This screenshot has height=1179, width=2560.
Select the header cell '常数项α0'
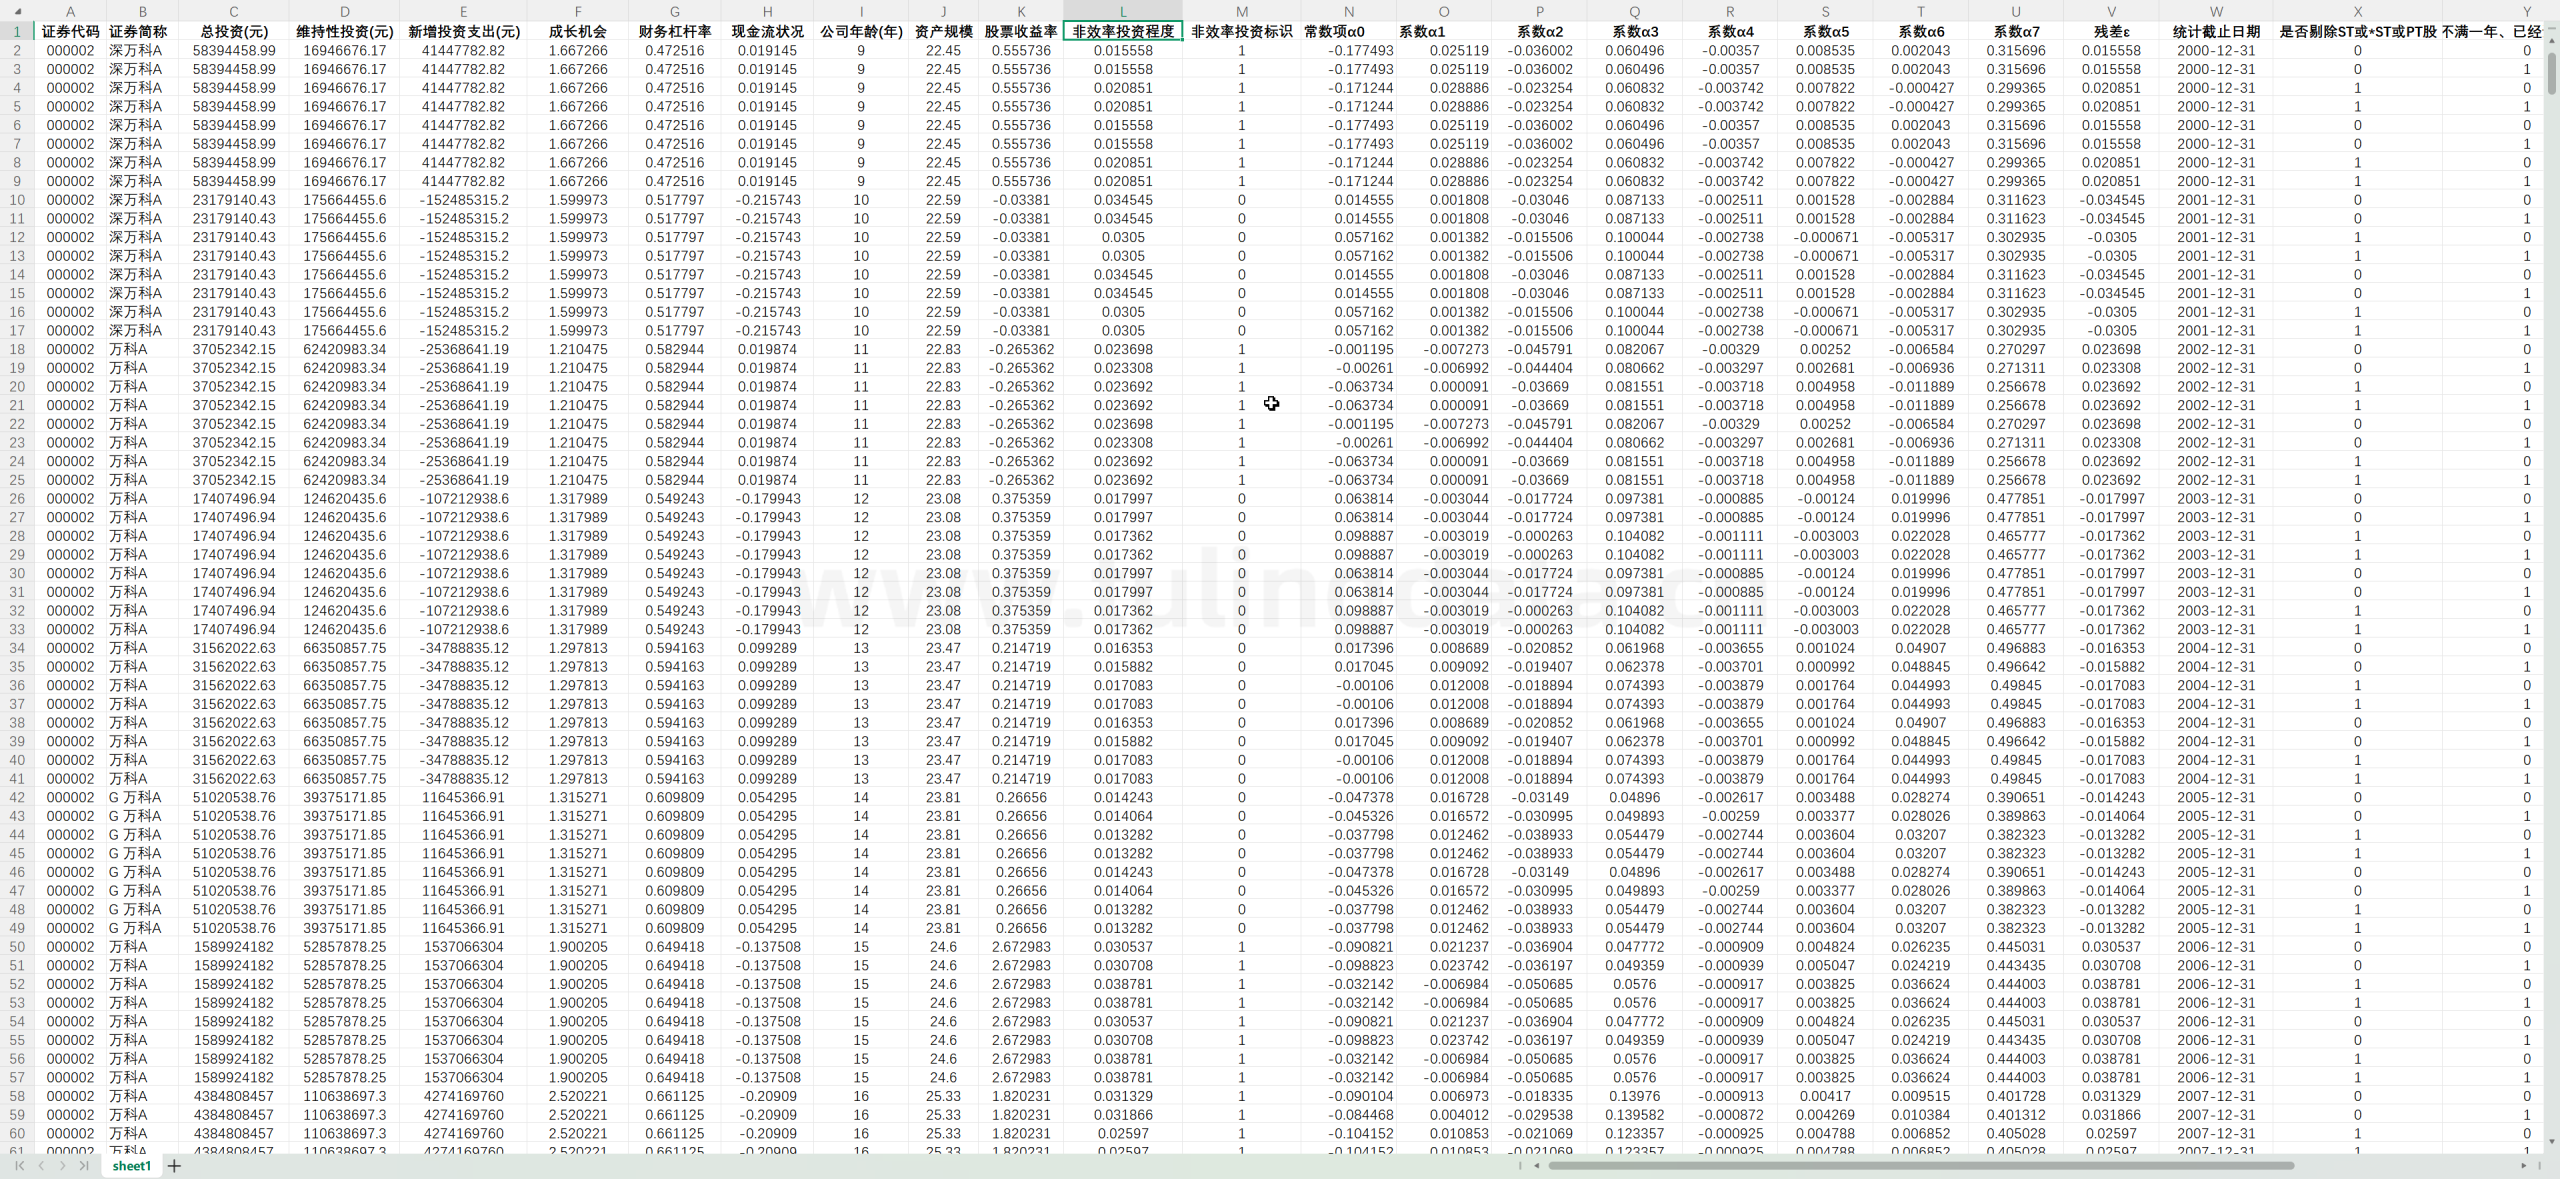point(1348,31)
